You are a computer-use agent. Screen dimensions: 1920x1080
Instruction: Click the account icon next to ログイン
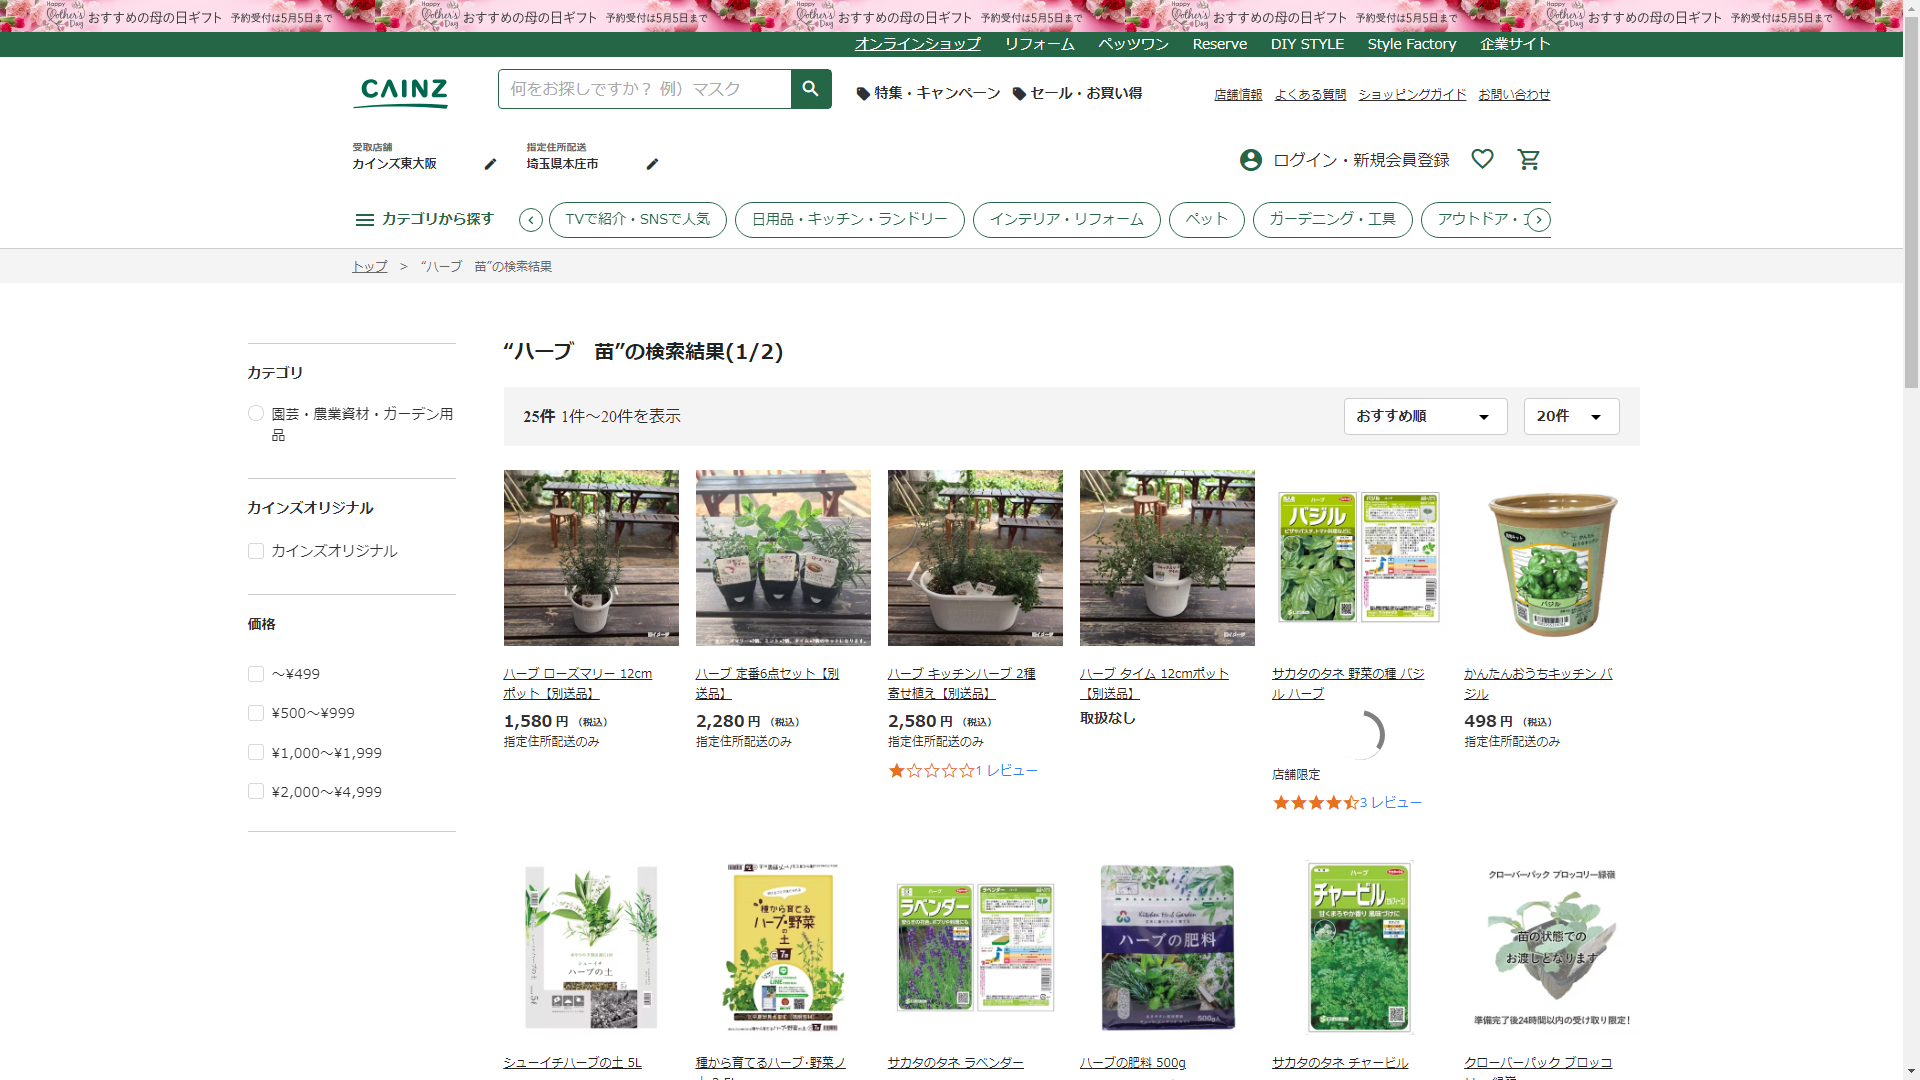pyautogui.click(x=1250, y=160)
